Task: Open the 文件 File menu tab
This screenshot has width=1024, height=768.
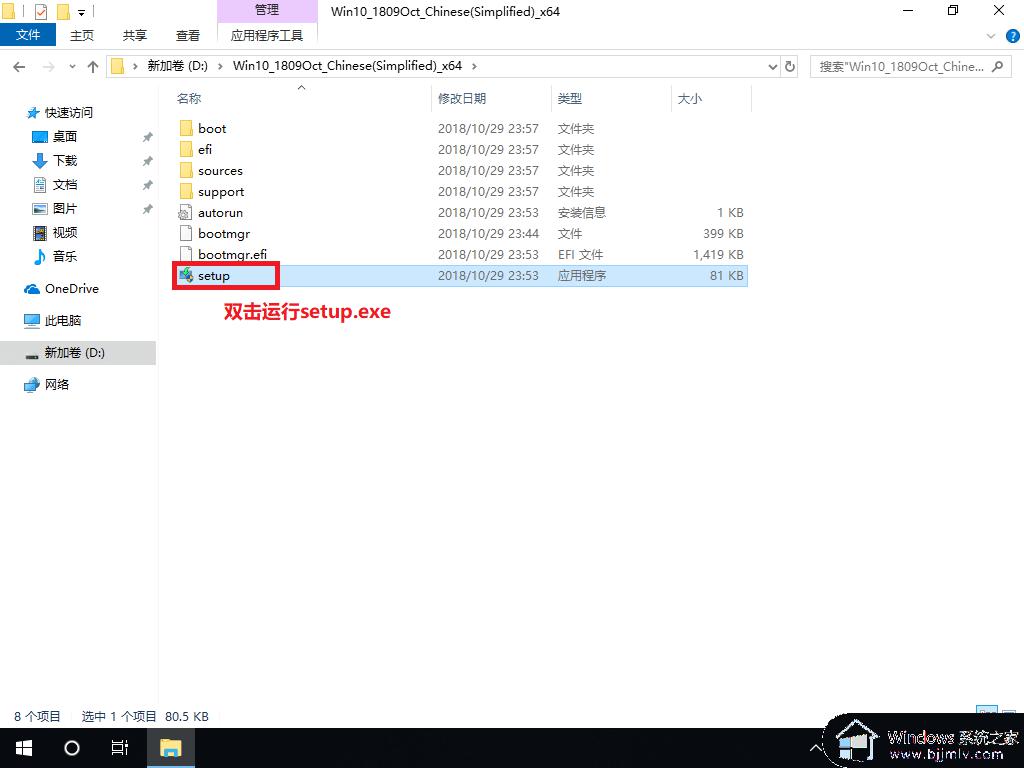Action: click(x=28, y=35)
